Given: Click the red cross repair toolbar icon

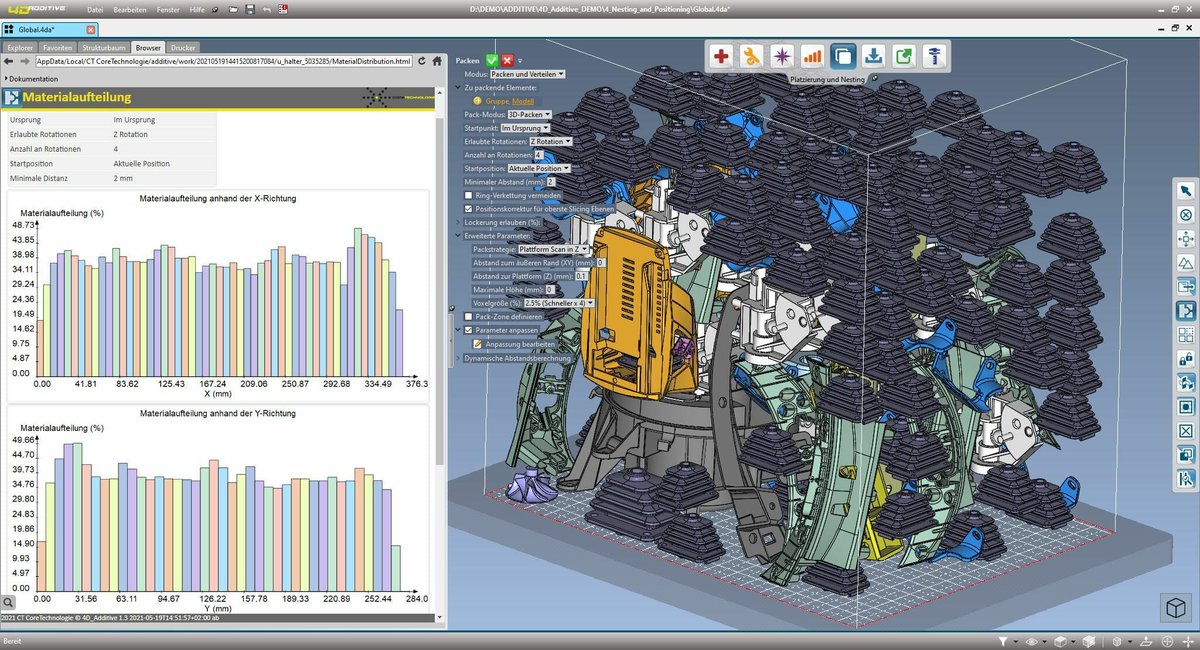Looking at the screenshot, I should (721, 56).
